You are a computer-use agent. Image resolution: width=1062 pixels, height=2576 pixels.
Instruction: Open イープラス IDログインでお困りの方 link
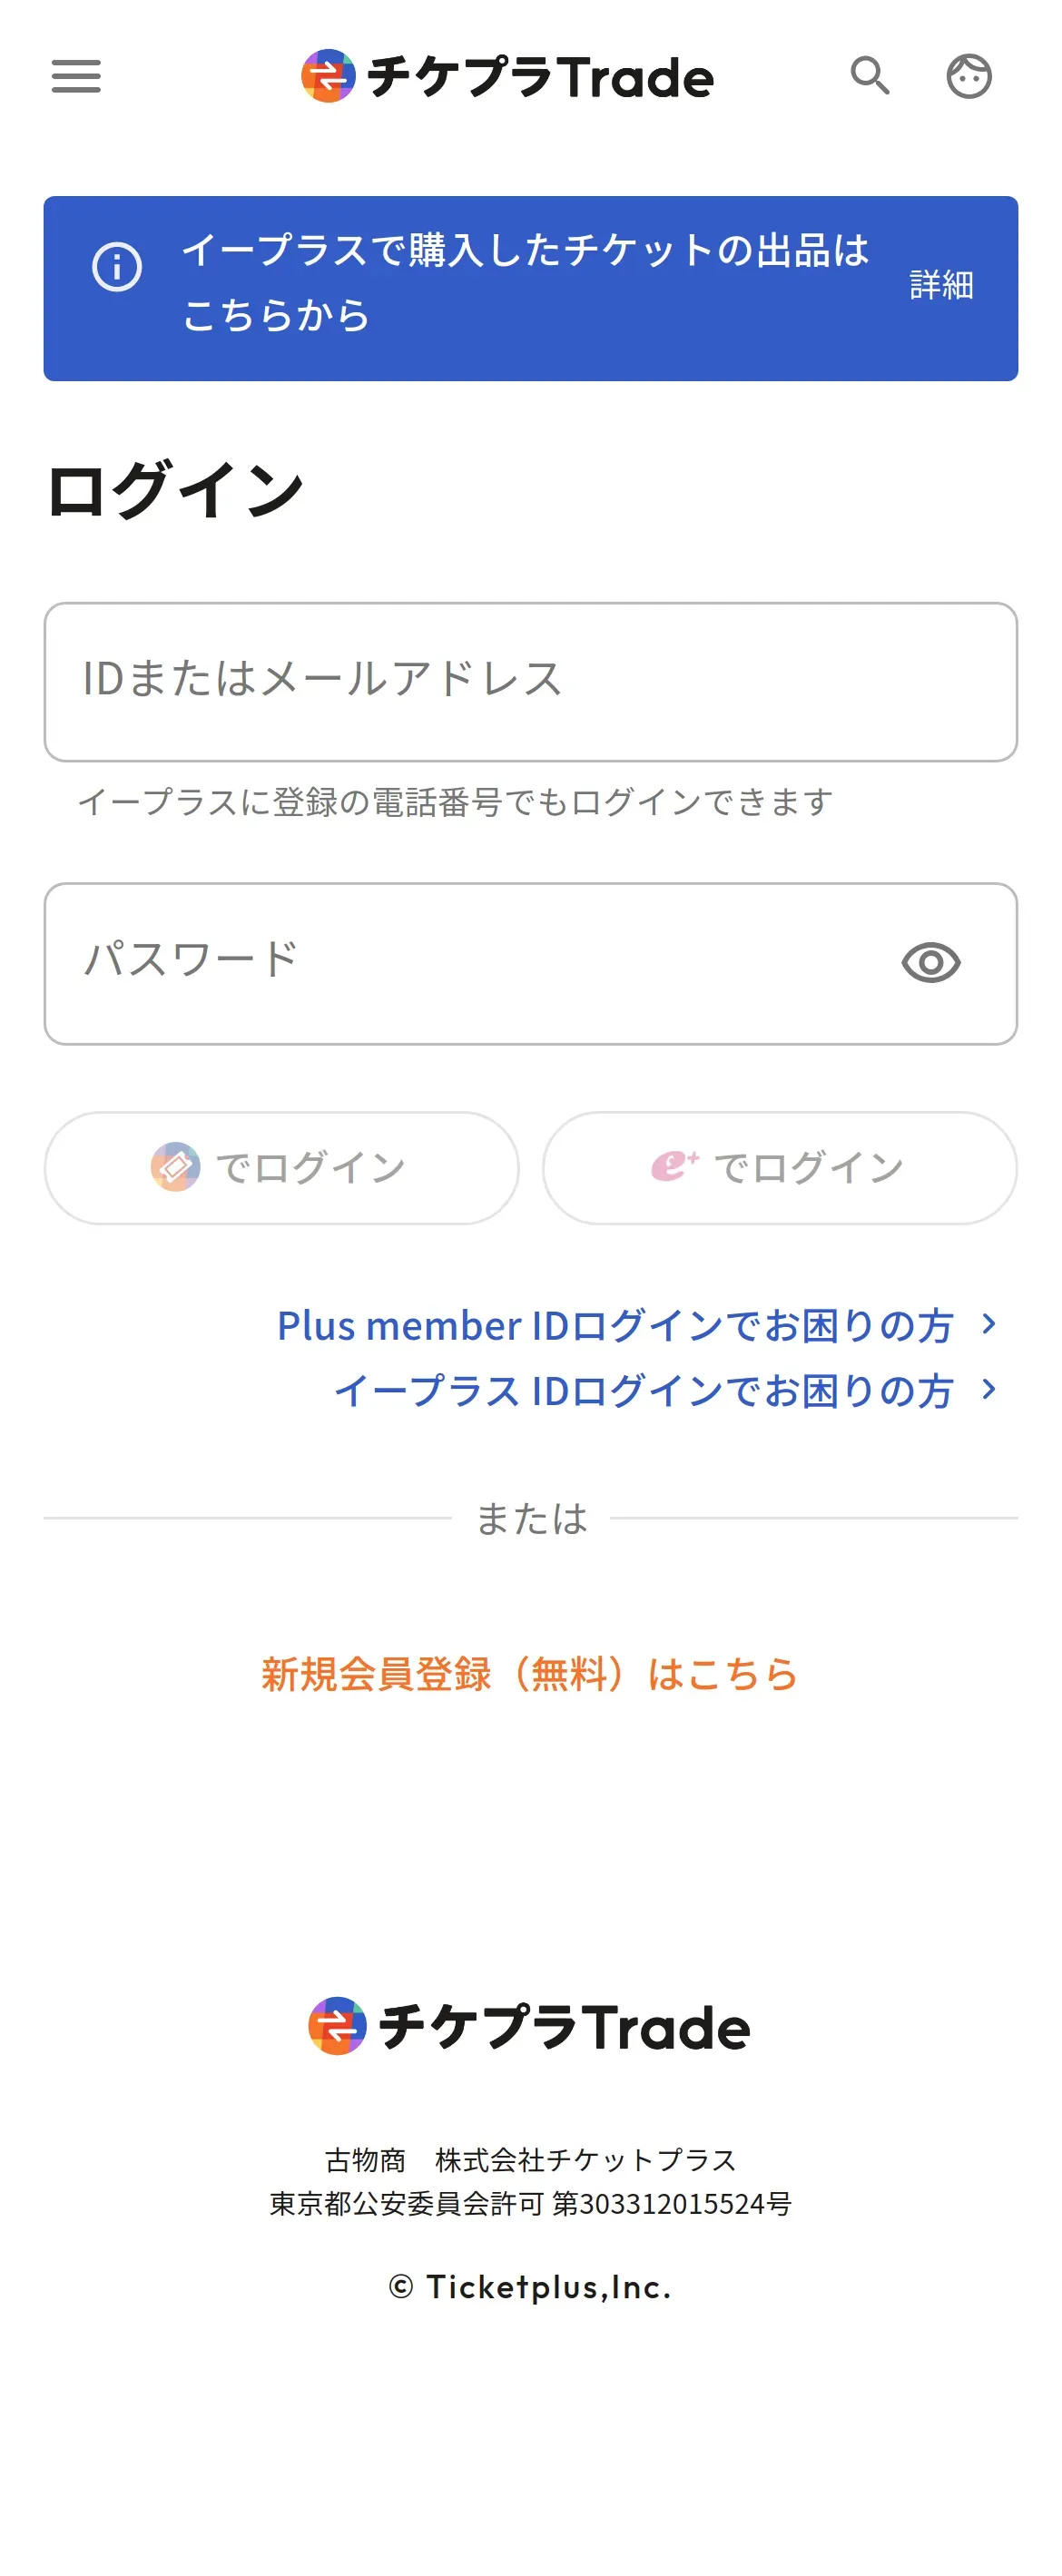tap(643, 1390)
